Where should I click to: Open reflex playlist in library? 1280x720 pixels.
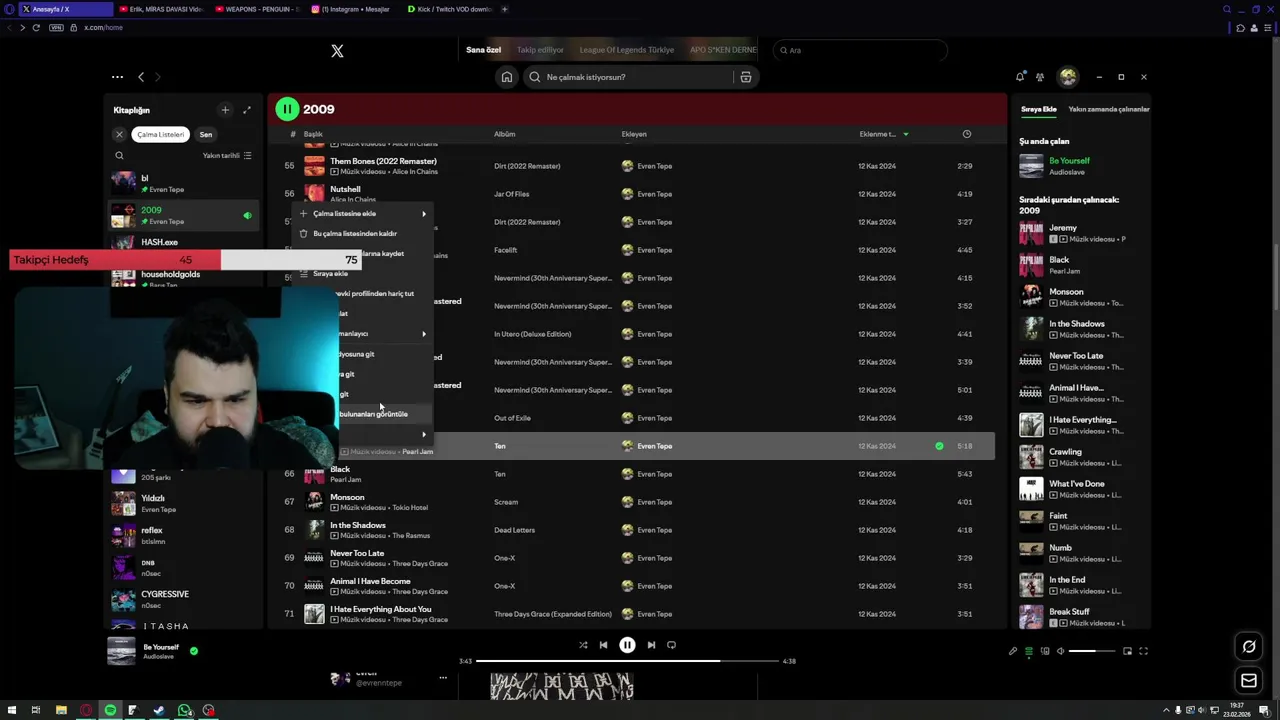pos(184,535)
